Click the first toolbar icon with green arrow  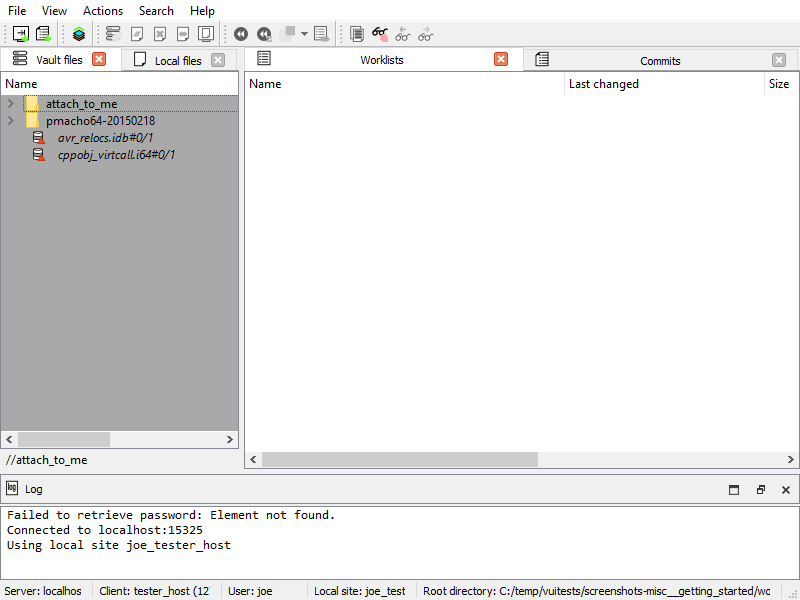[x=20, y=34]
